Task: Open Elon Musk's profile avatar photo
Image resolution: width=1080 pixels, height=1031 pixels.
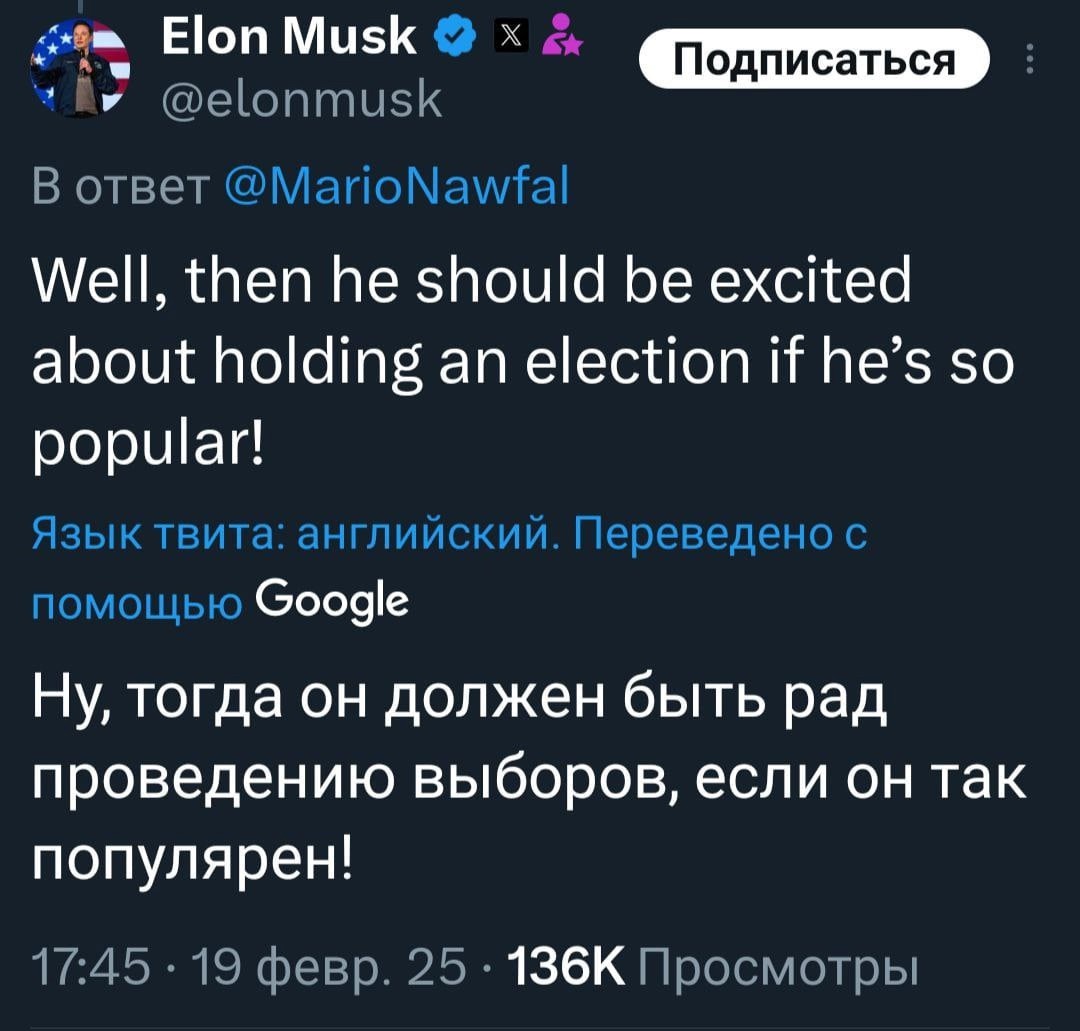Action: point(75,70)
